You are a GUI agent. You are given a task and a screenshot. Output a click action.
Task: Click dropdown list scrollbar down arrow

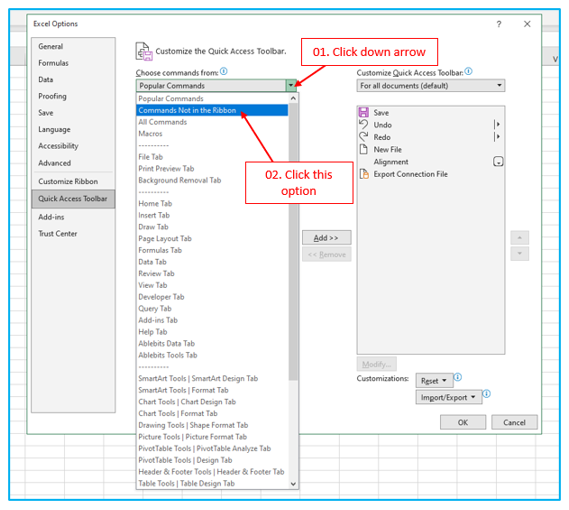[293, 484]
